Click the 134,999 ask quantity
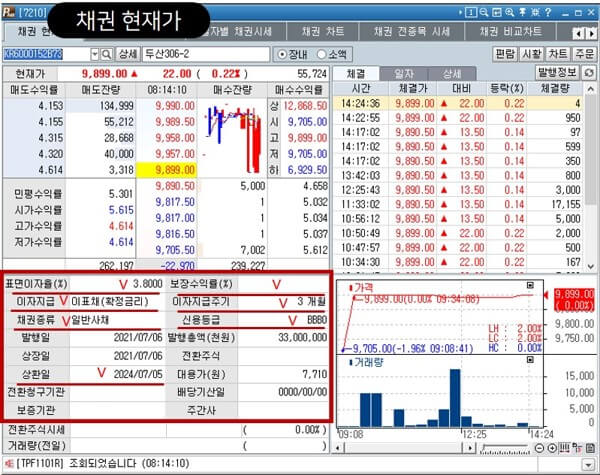 [x=116, y=106]
